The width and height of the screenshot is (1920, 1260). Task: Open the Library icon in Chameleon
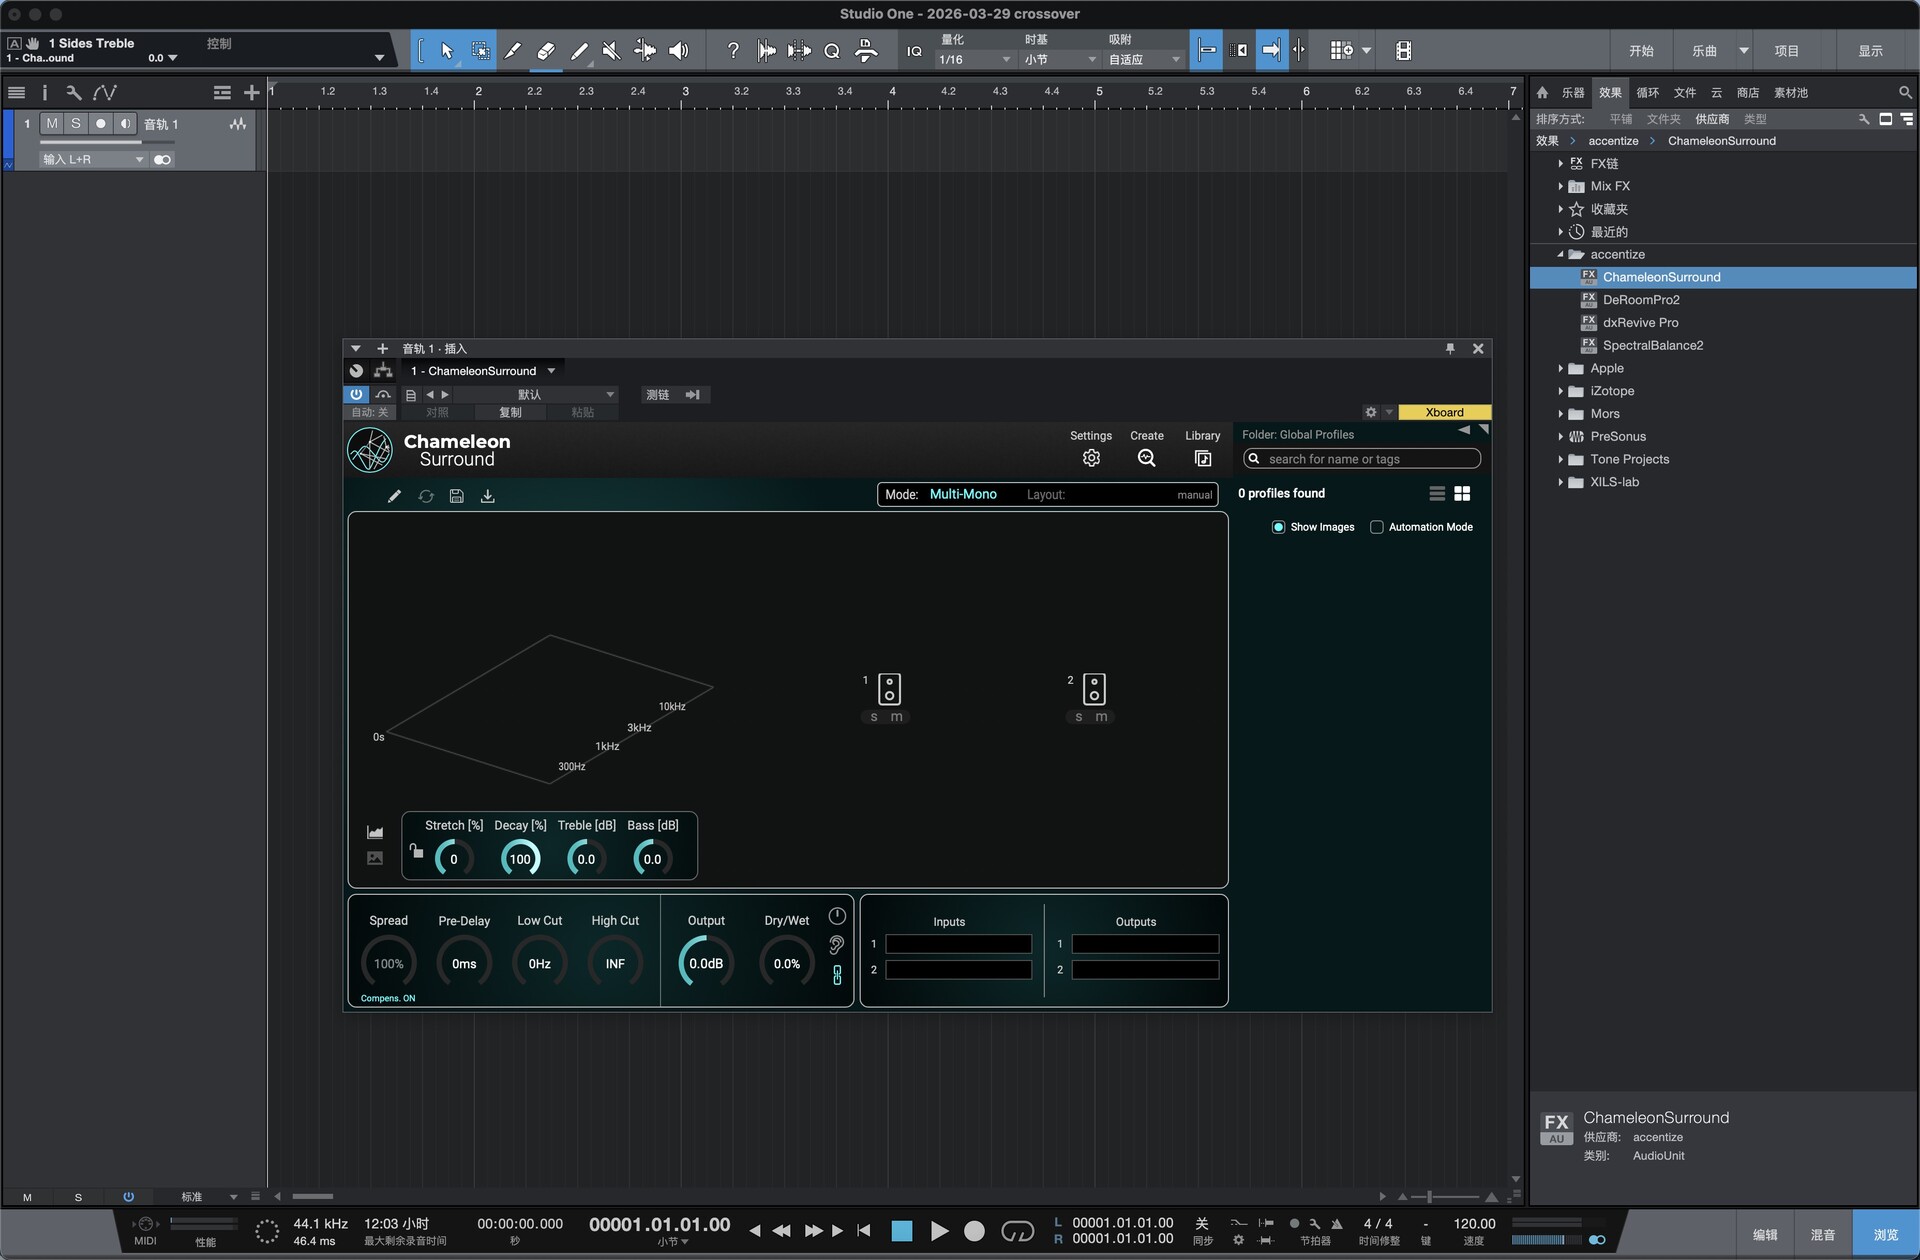coord(1202,458)
